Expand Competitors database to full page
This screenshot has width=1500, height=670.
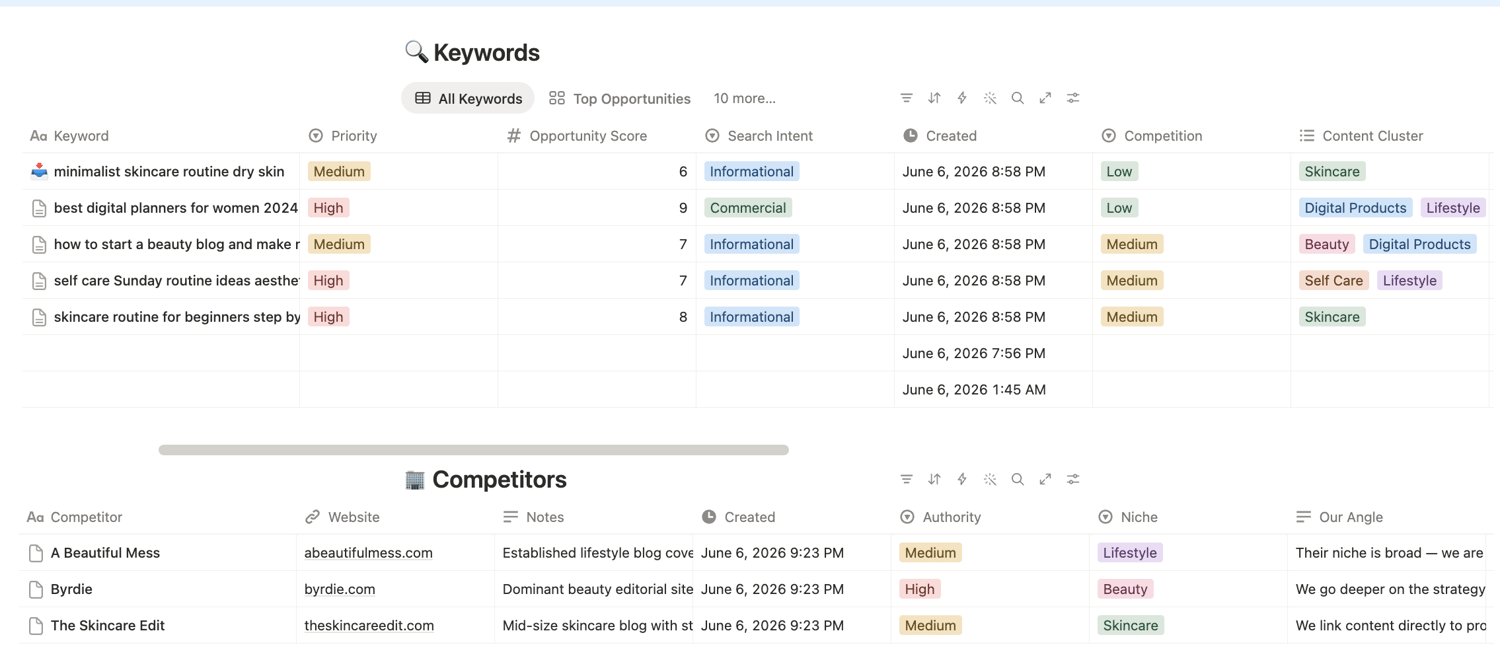click(x=1045, y=479)
